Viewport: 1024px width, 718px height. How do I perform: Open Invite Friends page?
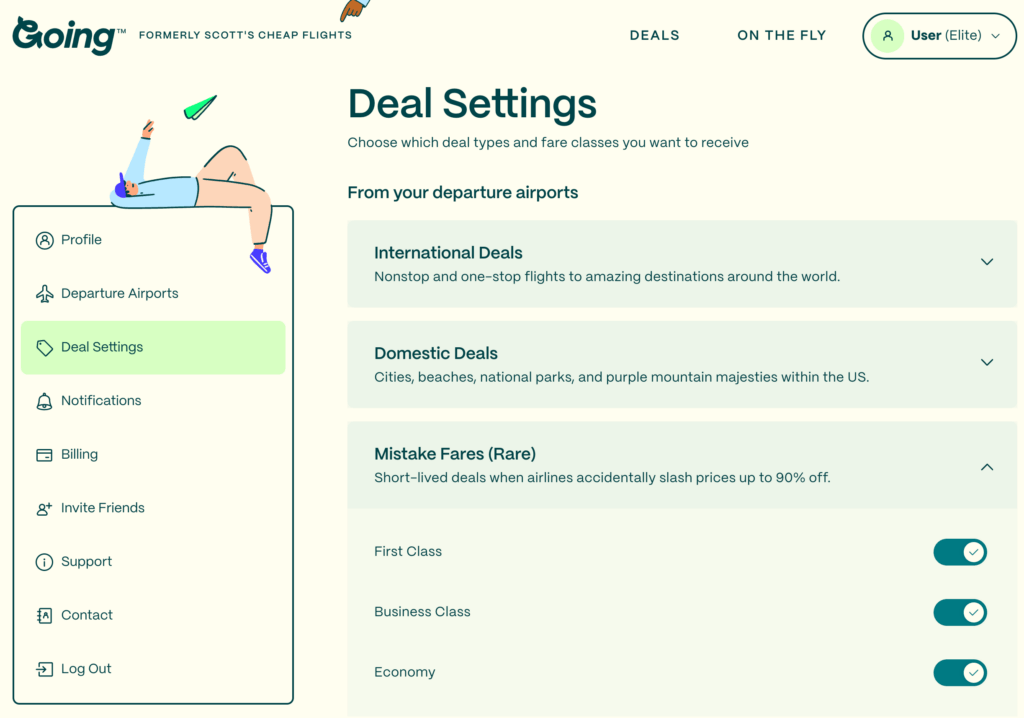[x=153, y=508]
